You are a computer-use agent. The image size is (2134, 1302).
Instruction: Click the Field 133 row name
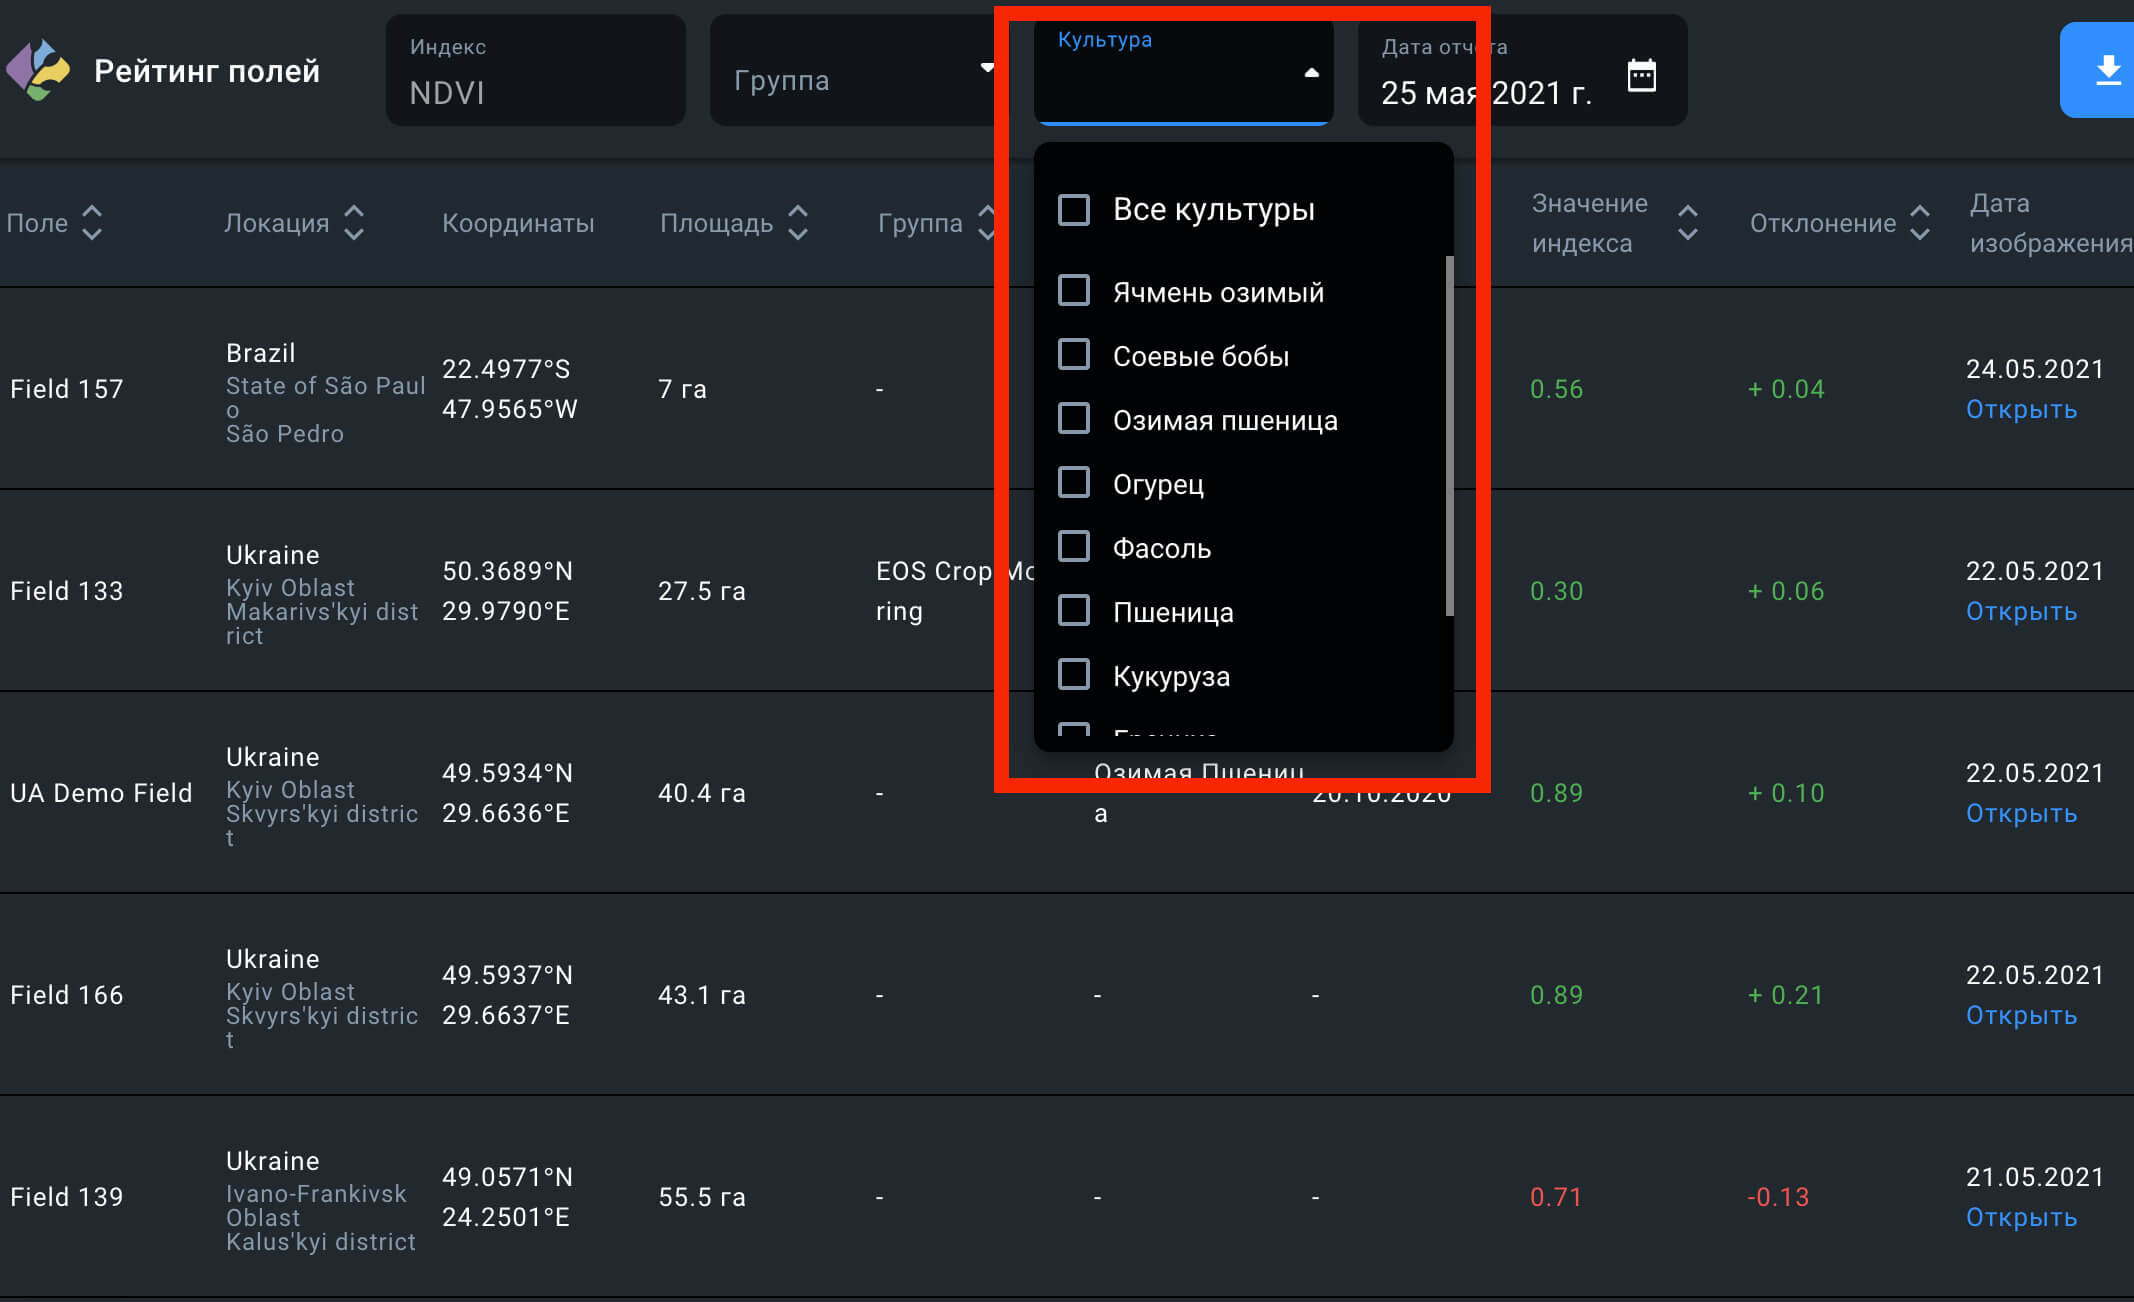[66, 591]
